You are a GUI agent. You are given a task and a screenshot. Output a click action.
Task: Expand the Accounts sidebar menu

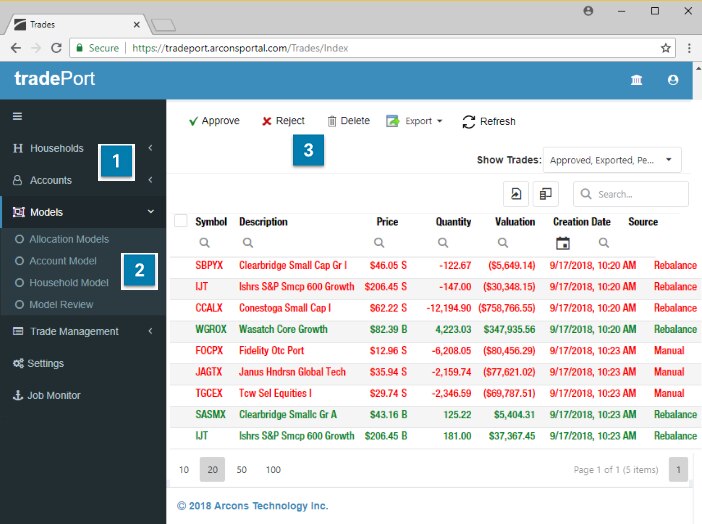(x=83, y=180)
